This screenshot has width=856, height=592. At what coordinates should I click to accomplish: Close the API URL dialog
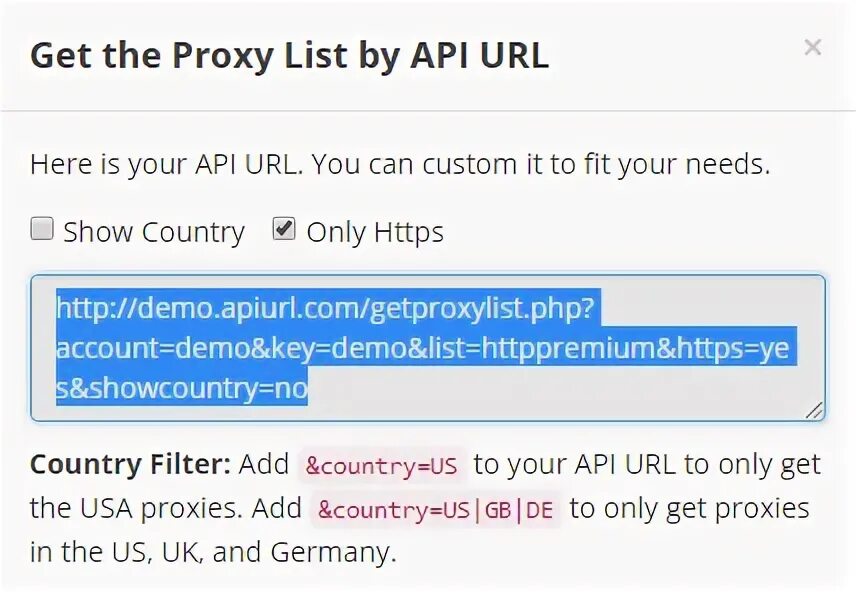(812, 47)
